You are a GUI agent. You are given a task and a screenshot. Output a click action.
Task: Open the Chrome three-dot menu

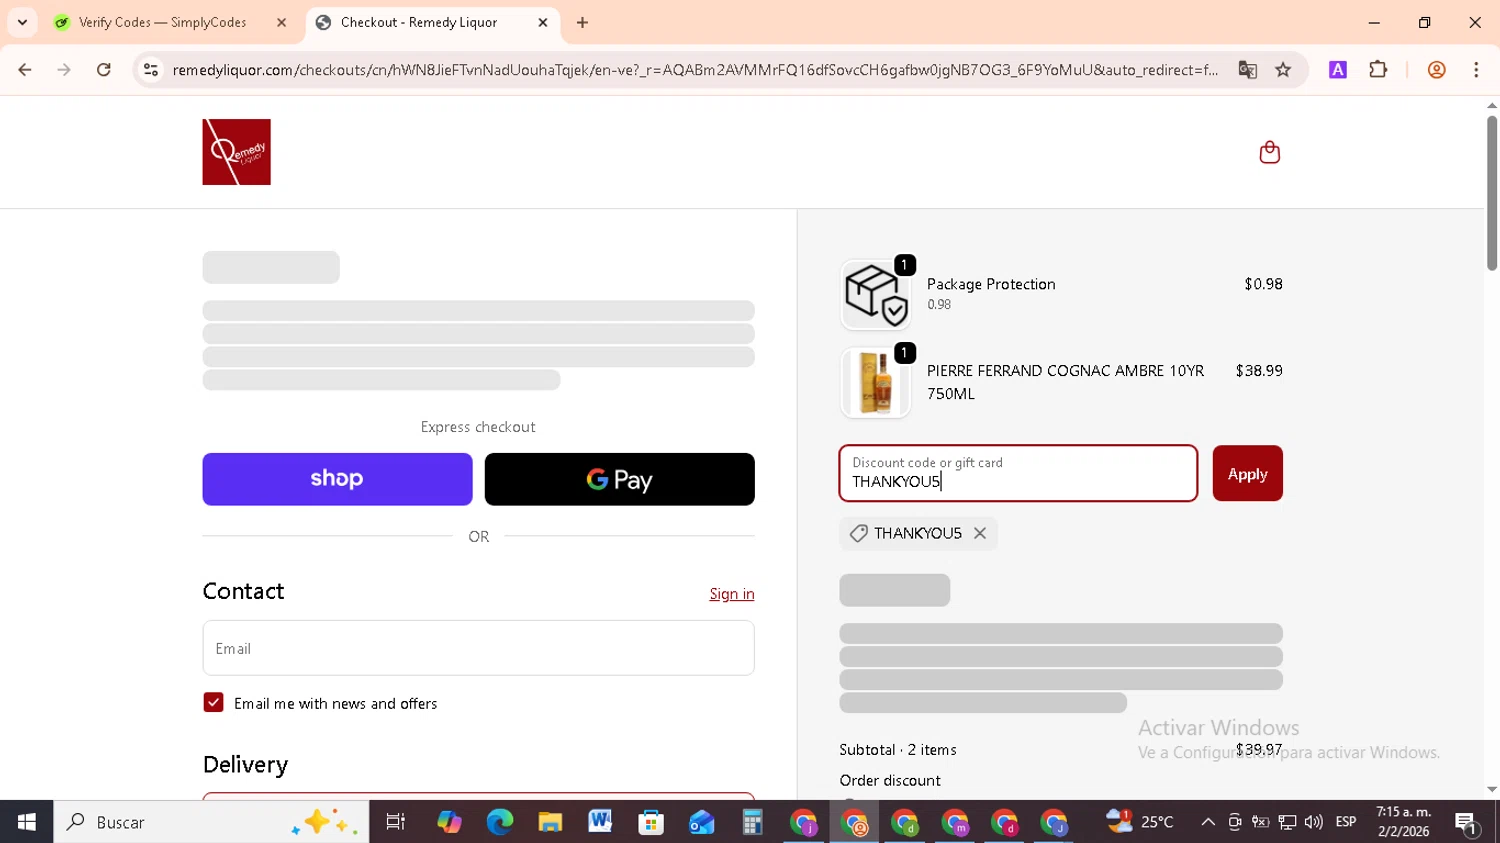tap(1476, 70)
